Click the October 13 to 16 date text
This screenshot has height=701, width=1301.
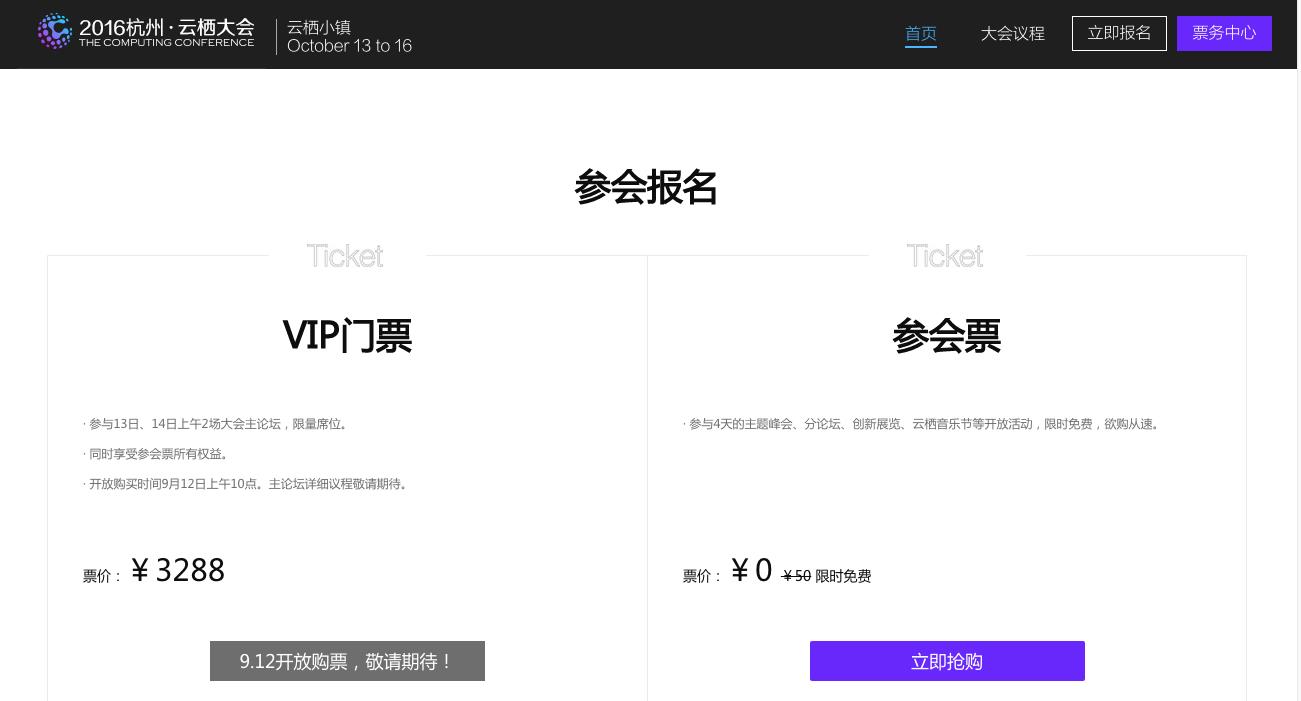click(x=349, y=46)
